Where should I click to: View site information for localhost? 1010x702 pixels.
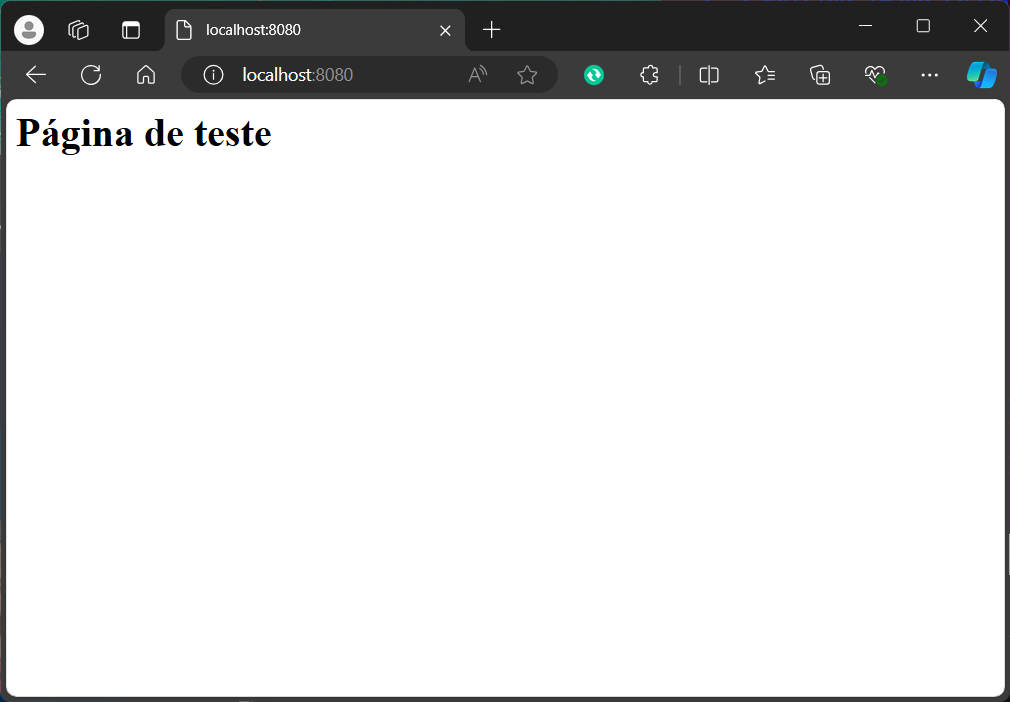pos(213,75)
